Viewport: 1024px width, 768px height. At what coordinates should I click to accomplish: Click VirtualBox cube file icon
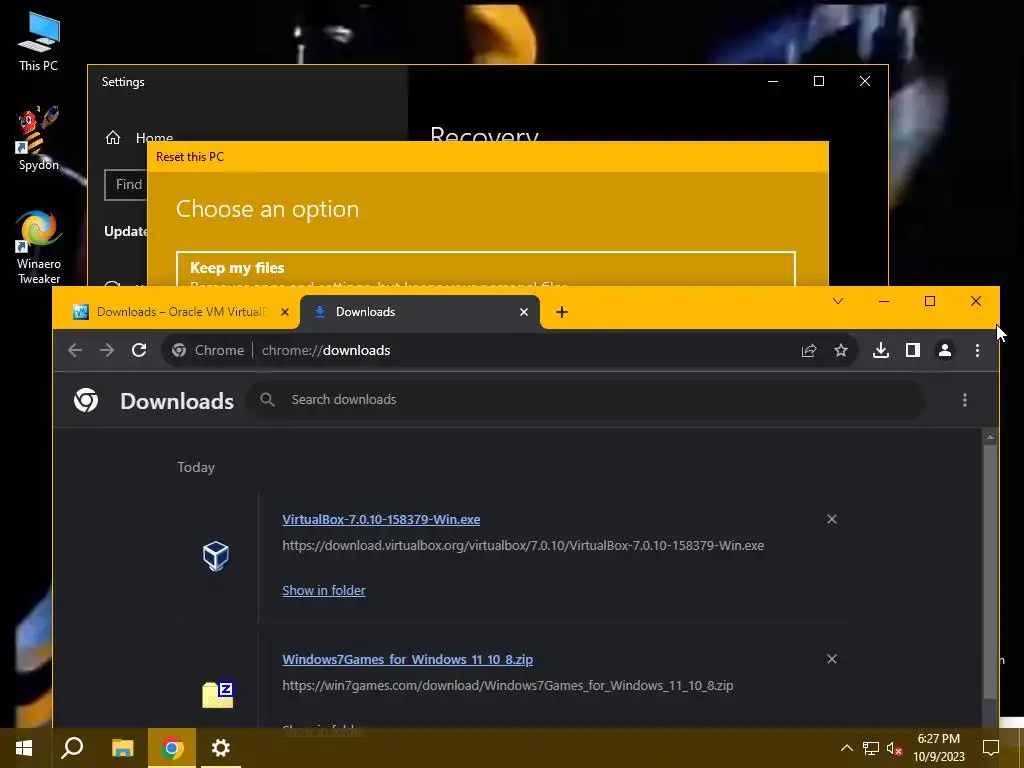(216, 556)
